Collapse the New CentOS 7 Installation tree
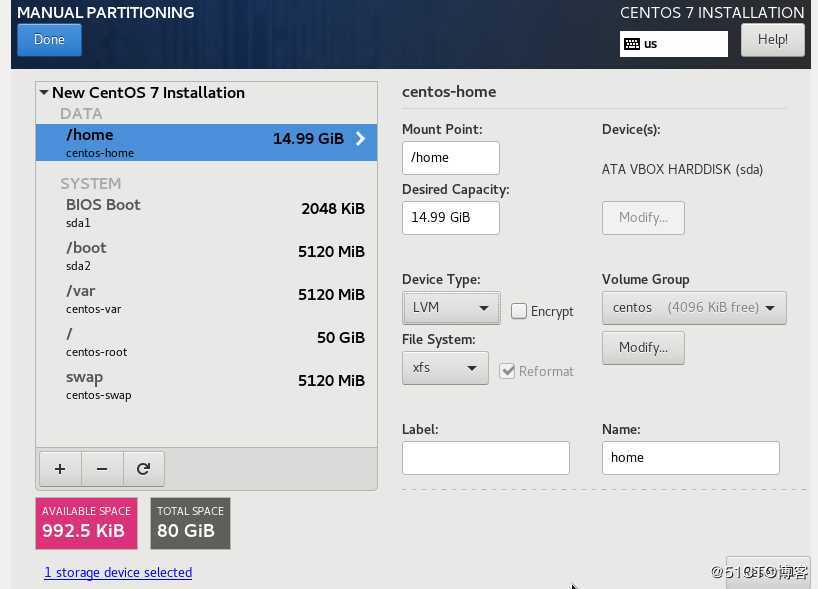 tap(44, 93)
